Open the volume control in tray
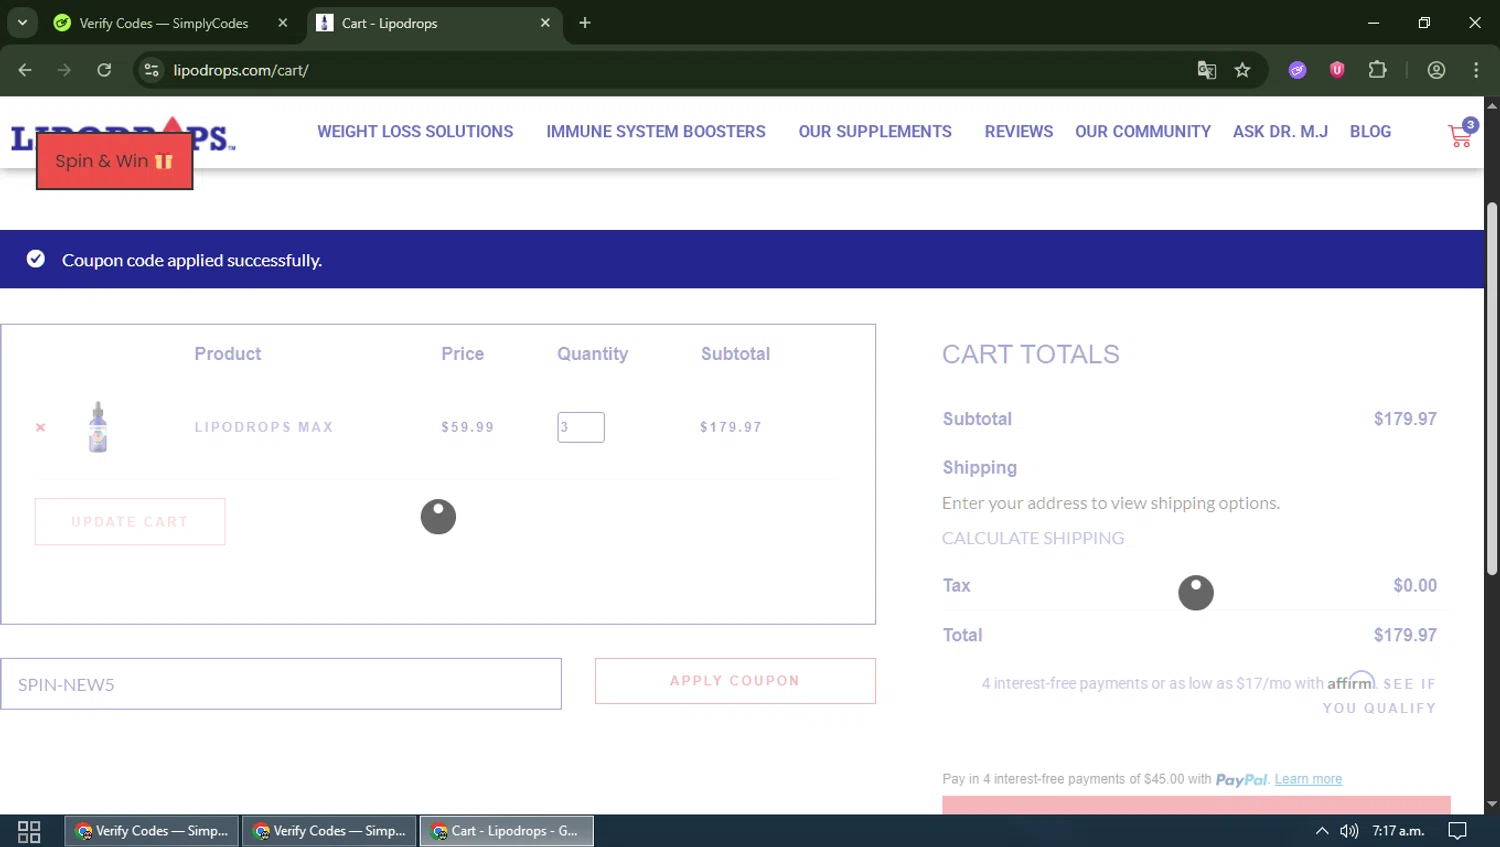The width and height of the screenshot is (1500, 847). pos(1349,831)
